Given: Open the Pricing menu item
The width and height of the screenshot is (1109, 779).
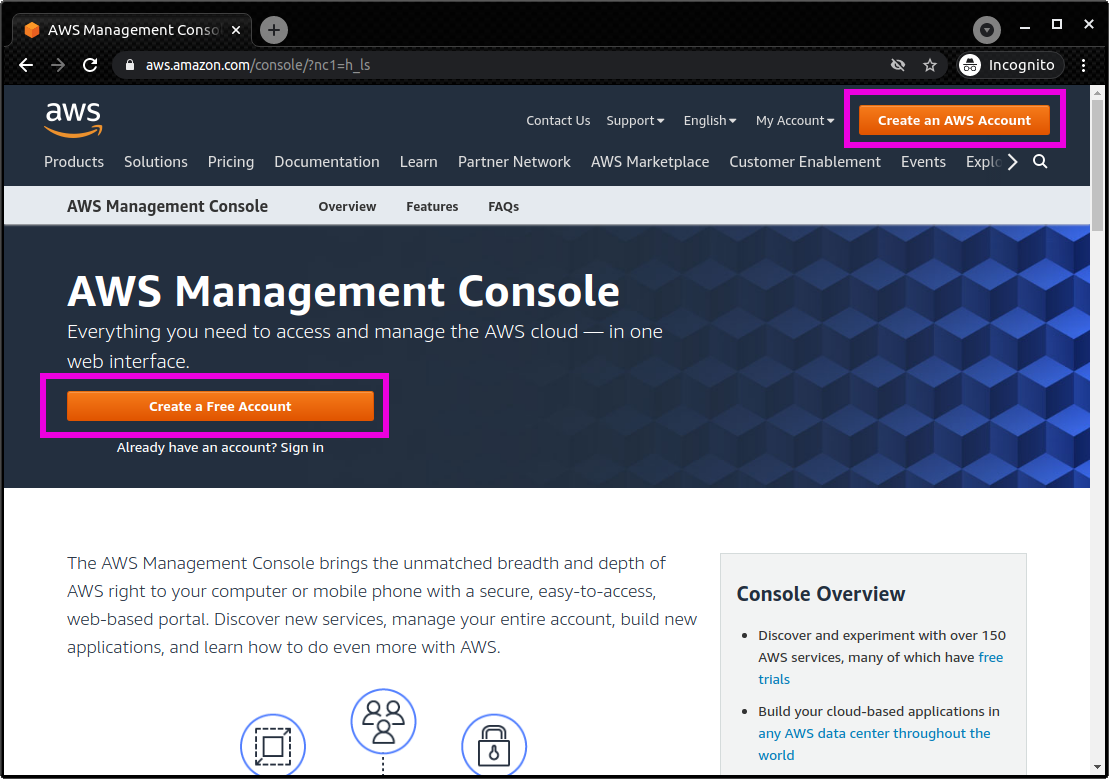Looking at the screenshot, I should pos(231,161).
